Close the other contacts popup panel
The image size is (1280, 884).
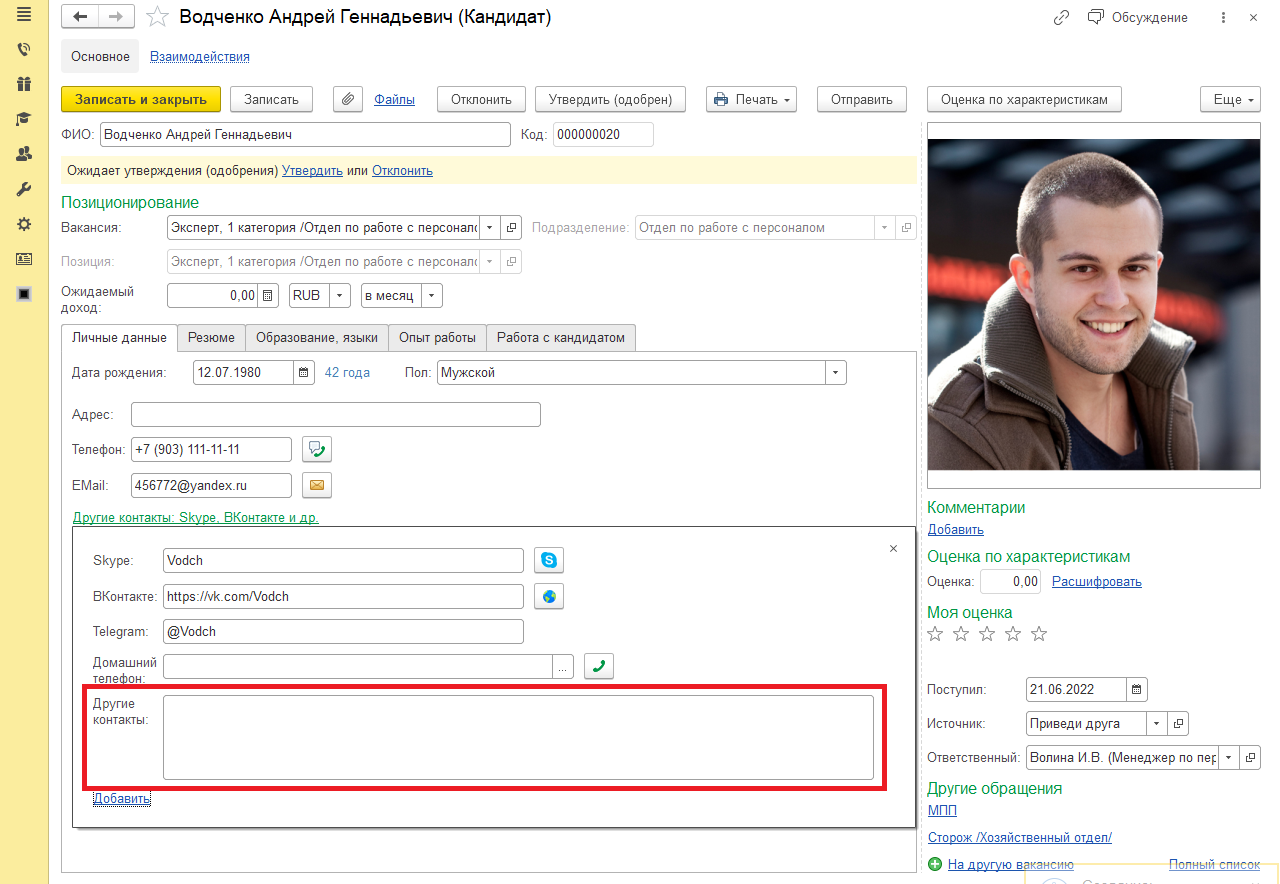tap(893, 548)
